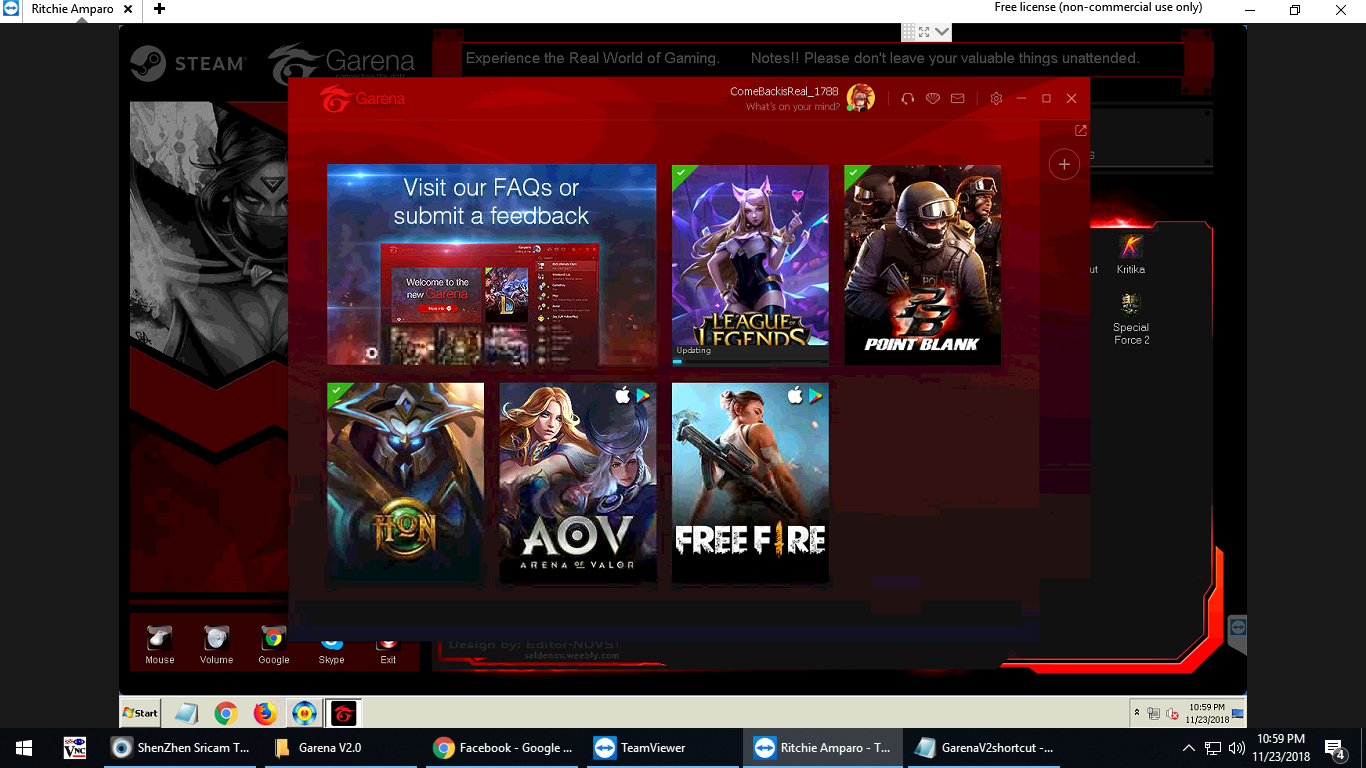
Task: Click the Garena logo in header
Action: tap(362, 99)
